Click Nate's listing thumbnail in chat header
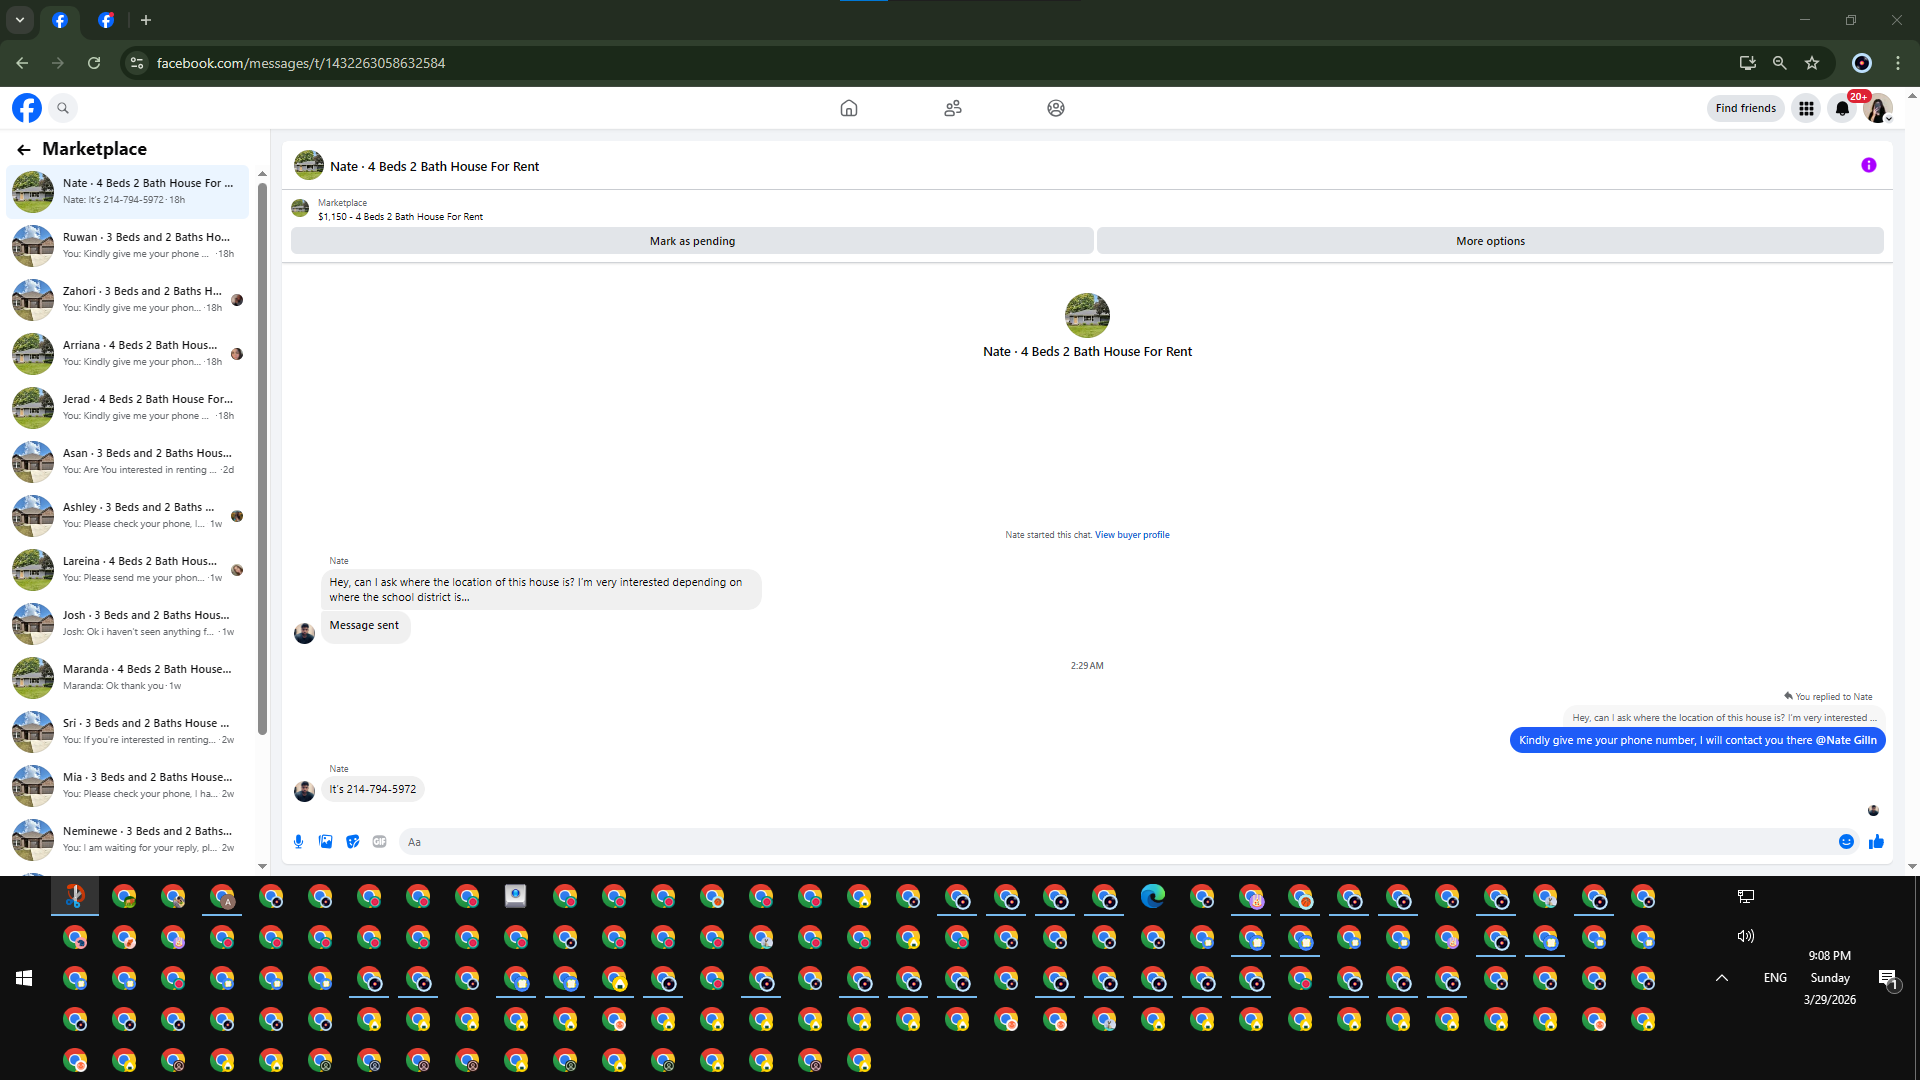The image size is (1920, 1080). [309, 166]
